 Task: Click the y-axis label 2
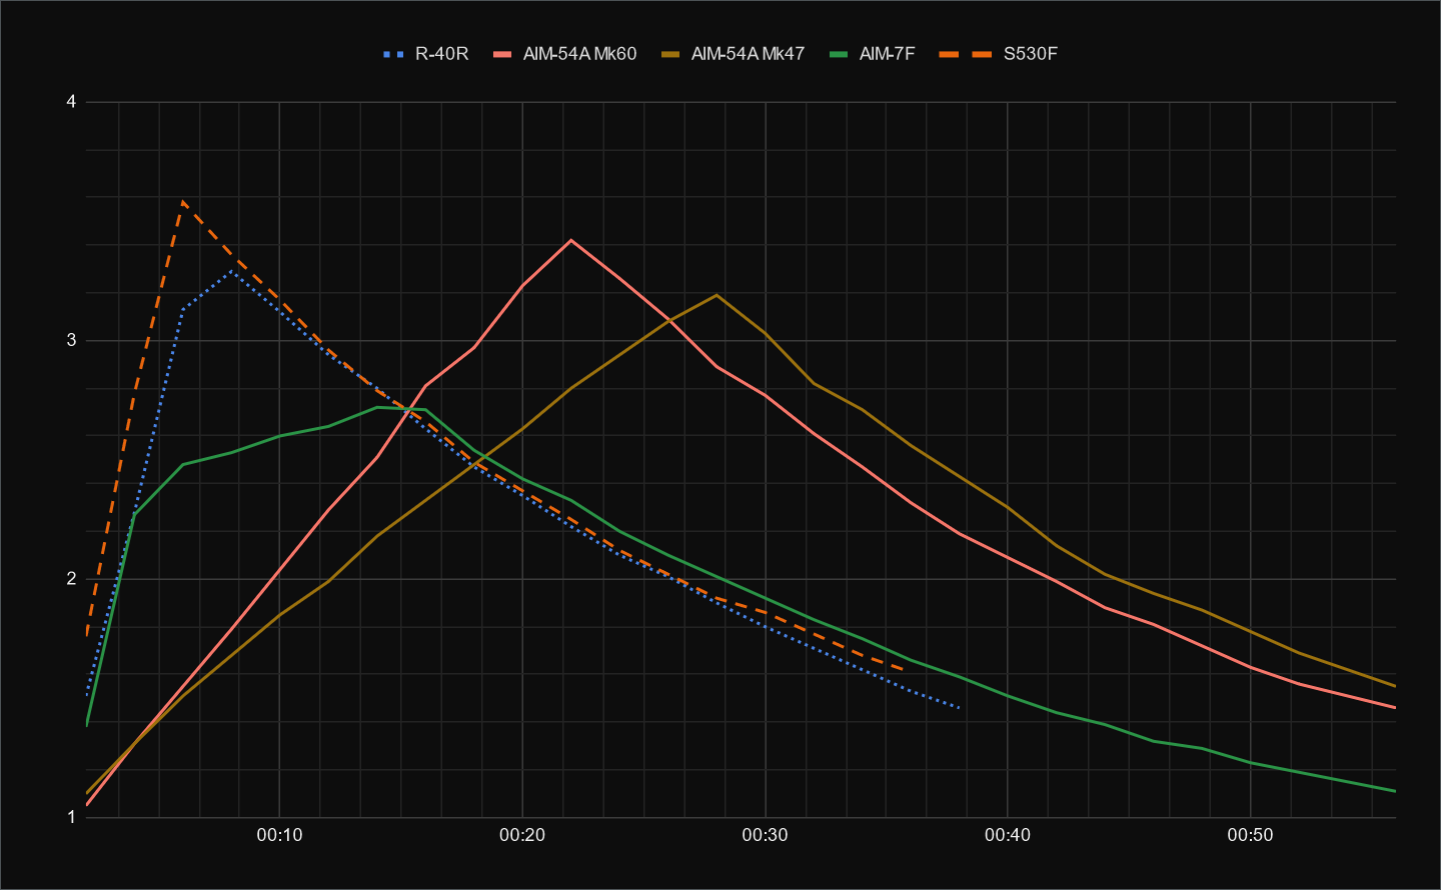point(71,579)
